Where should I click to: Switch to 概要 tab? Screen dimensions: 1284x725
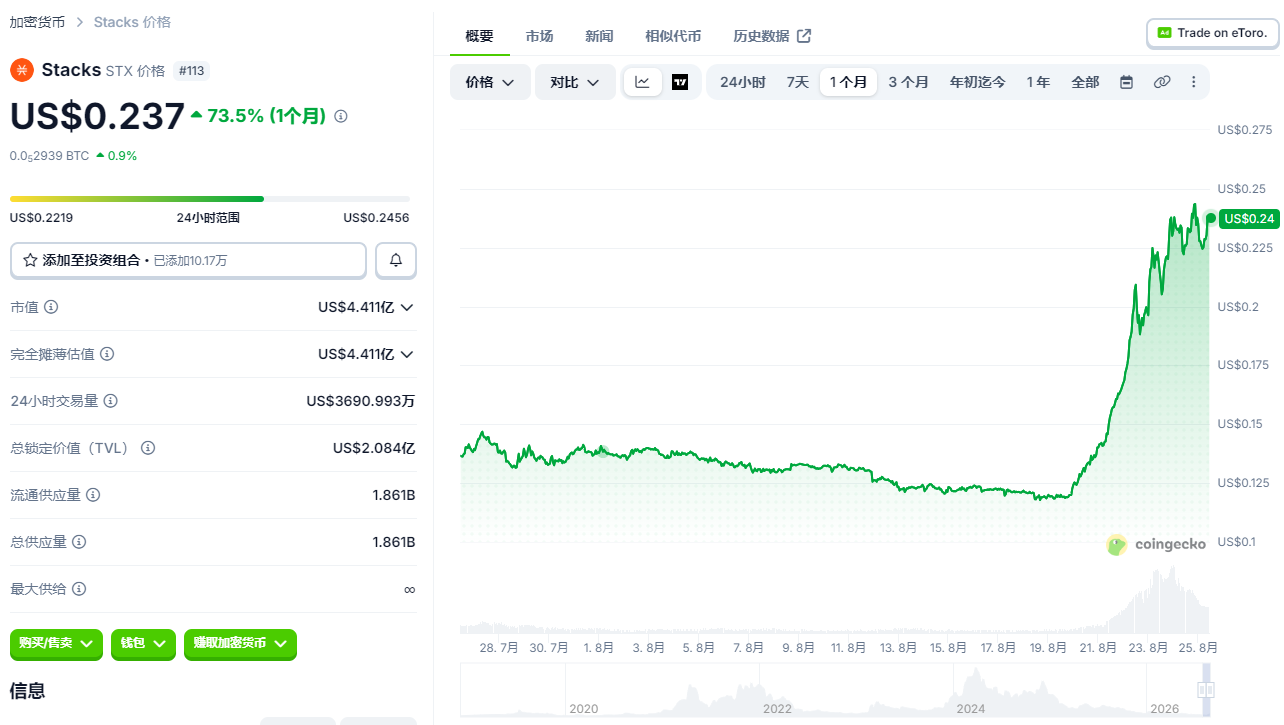(480, 36)
